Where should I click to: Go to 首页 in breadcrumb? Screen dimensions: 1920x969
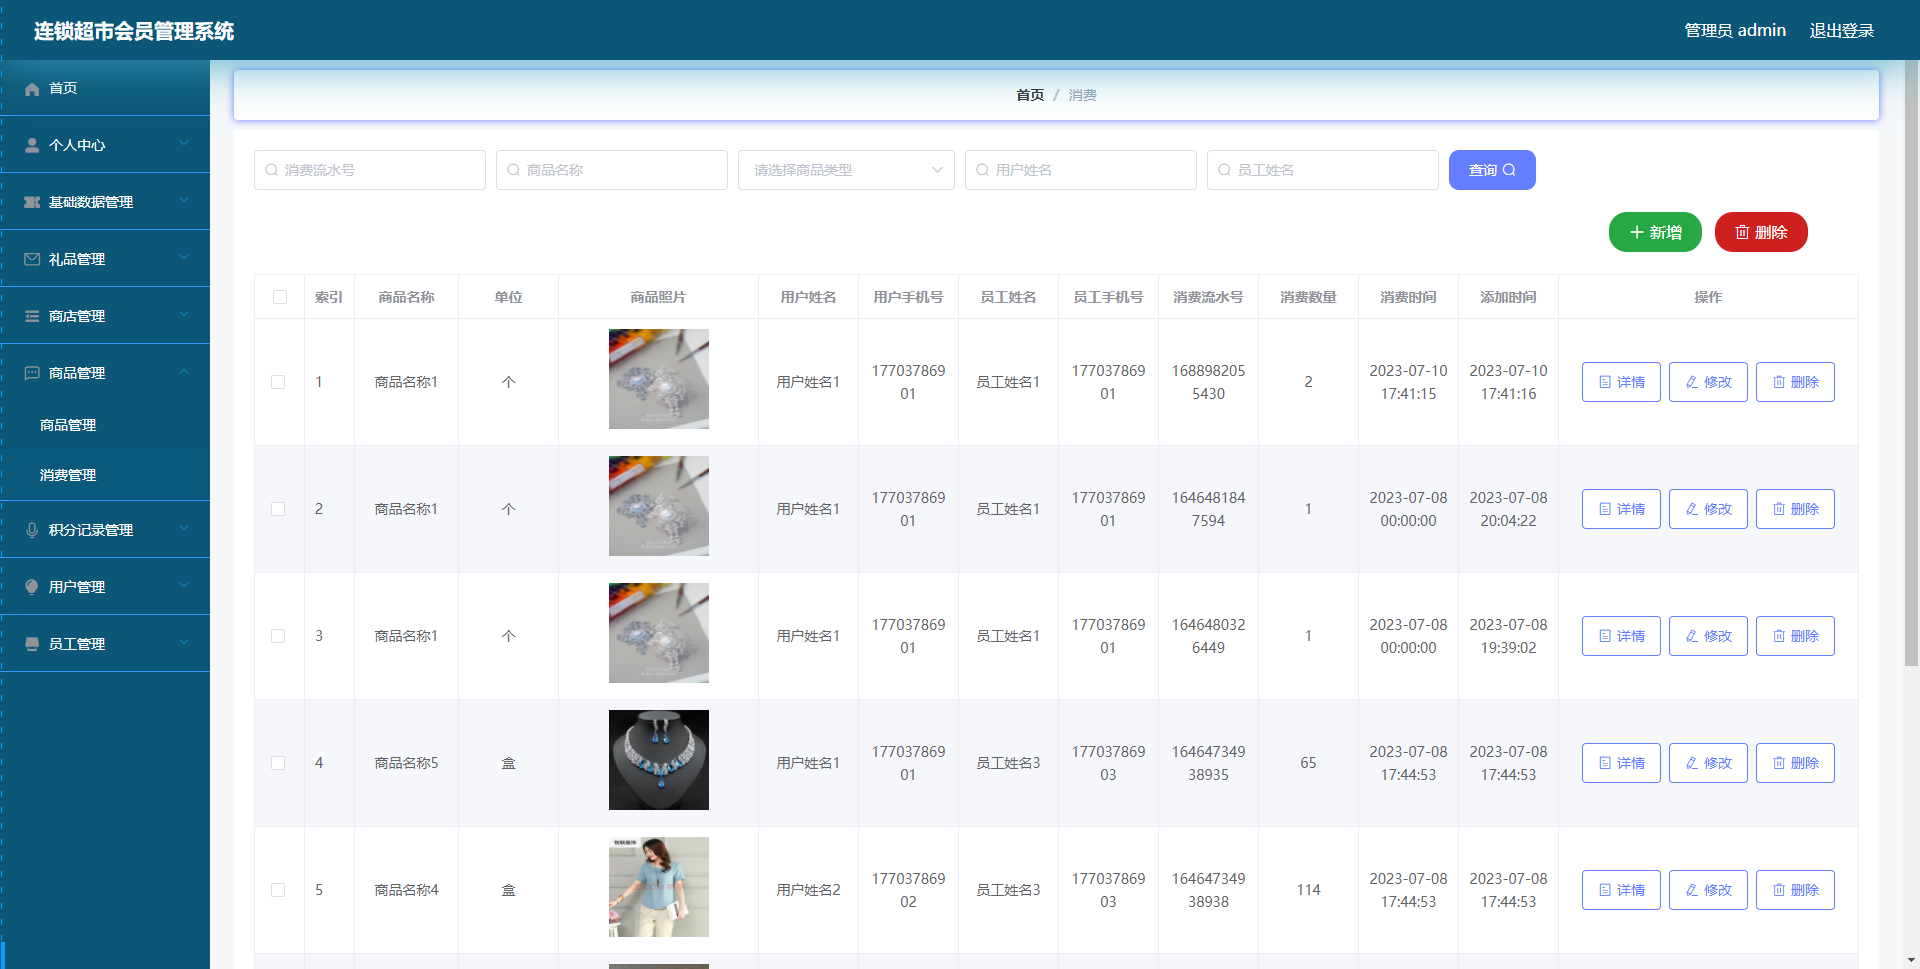1030,96
